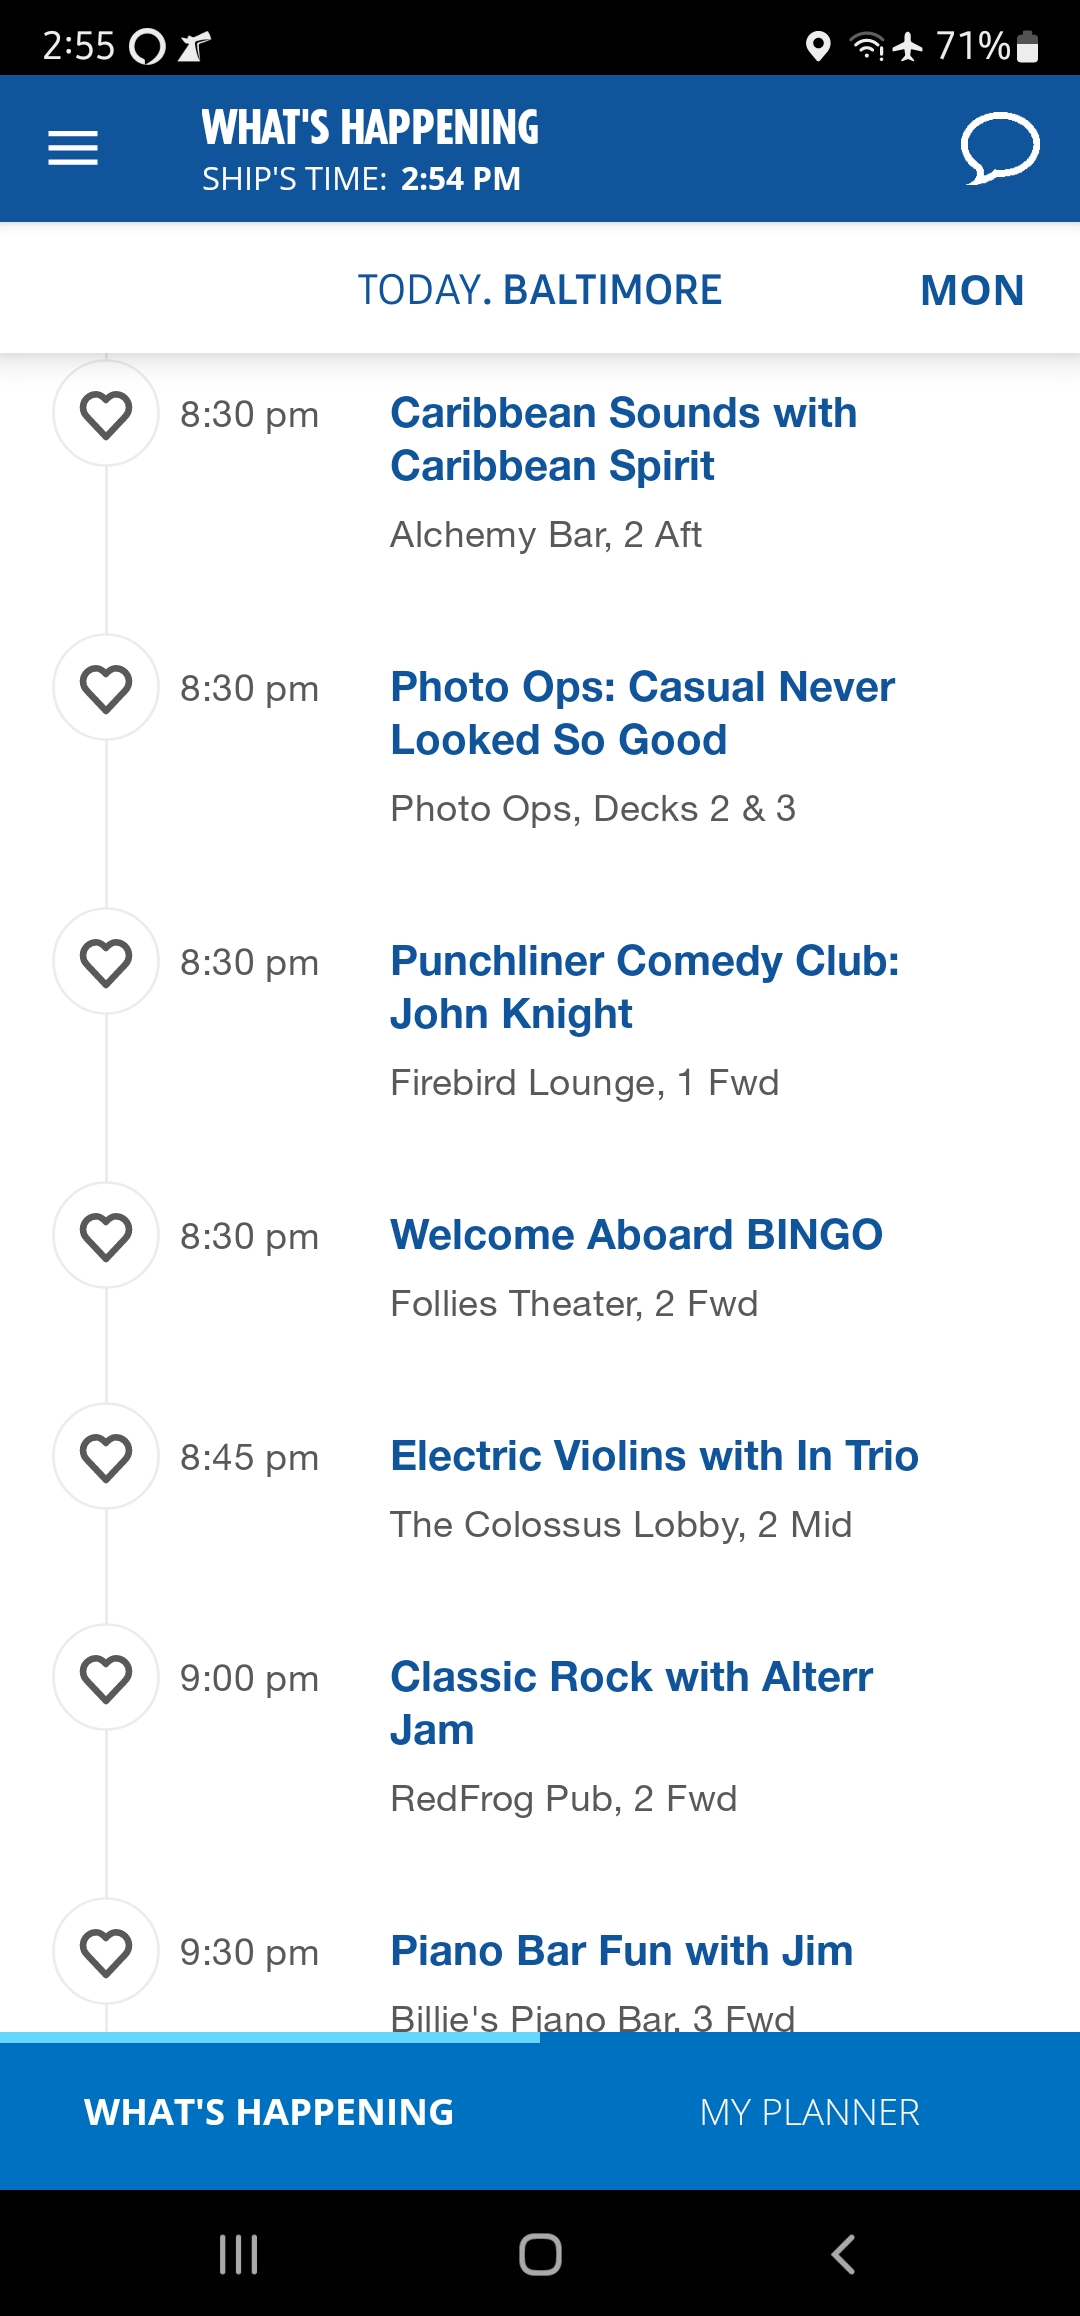Open Welcome Aboard BINGO event details

636,1235
